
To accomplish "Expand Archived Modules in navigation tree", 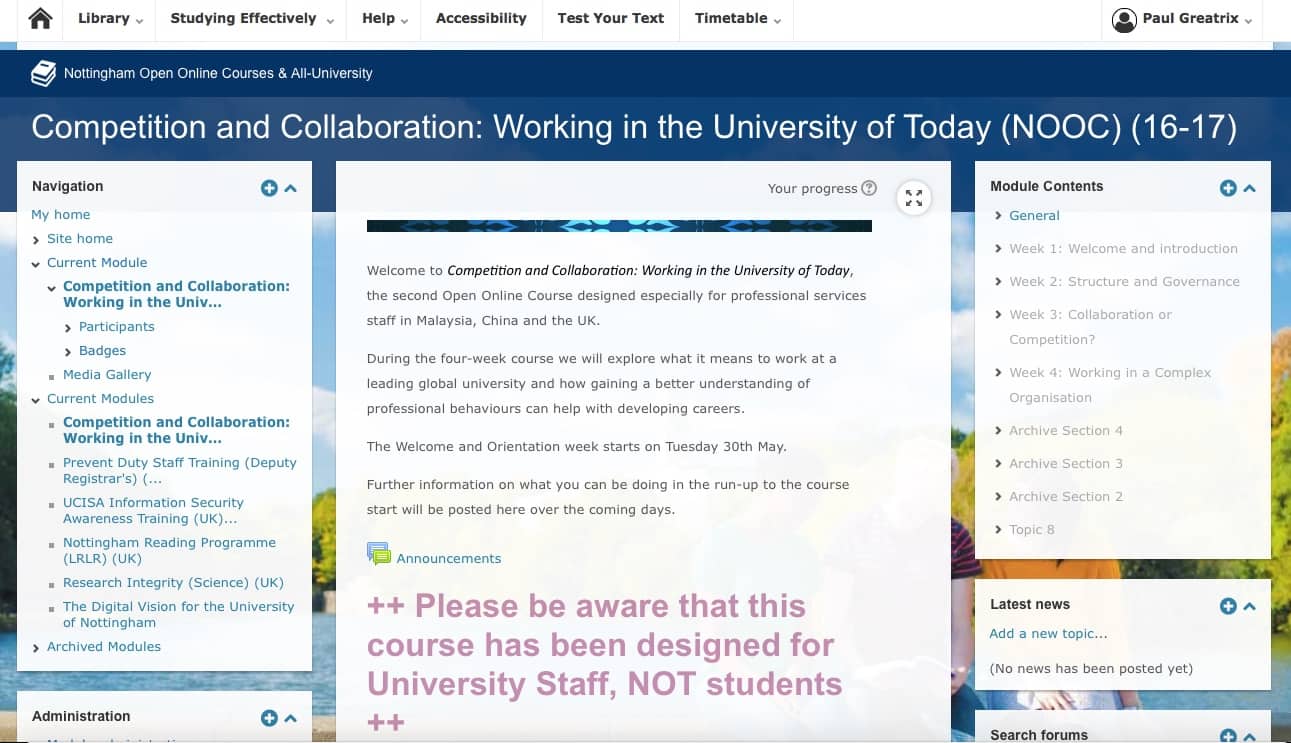I will [x=37, y=647].
